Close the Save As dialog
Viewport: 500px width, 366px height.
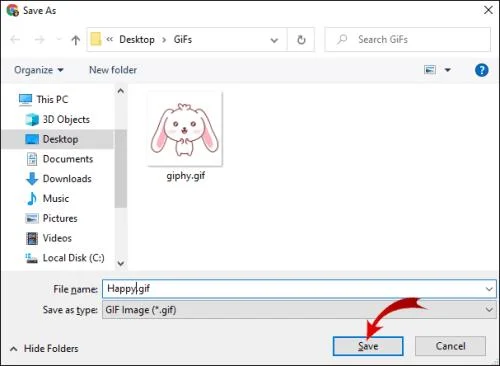pyautogui.click(x=488, y=10)
